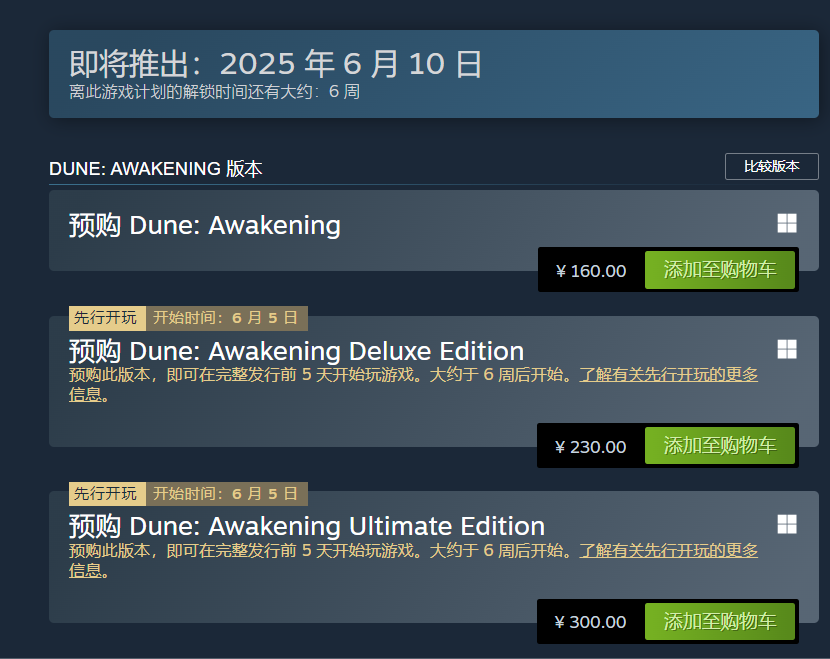Click the Dune: Awakening Deluxe Edition title
This screenshot has width=830, height=659.
pyautogui.click(x=296, y=351)
